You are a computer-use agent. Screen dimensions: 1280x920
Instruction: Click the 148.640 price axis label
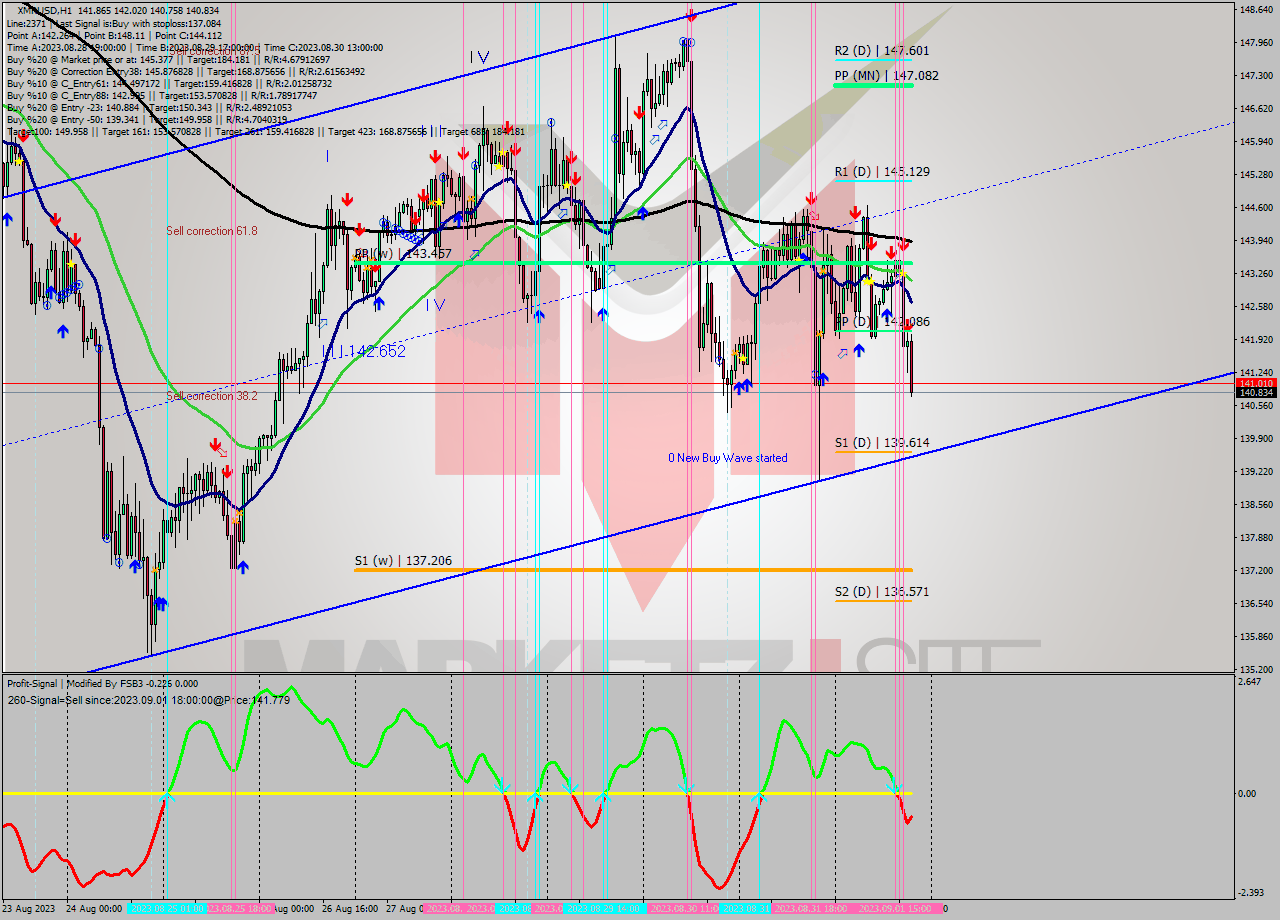click(1256, 10)
